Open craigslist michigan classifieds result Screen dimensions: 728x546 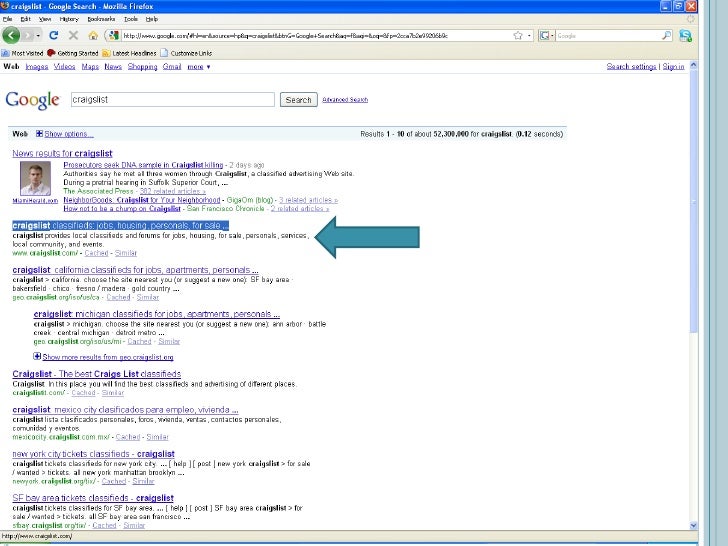156,314
